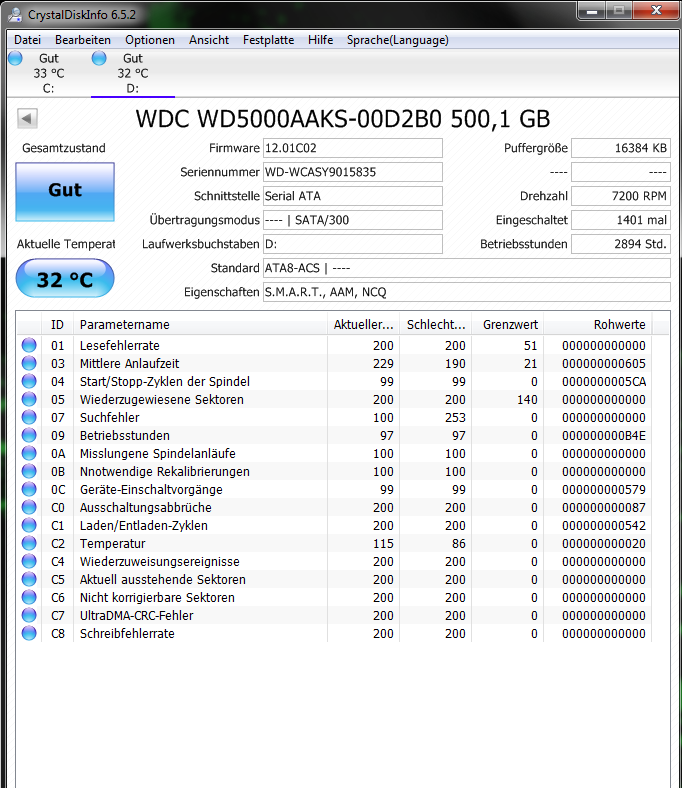Open the Datei menu
Viewport: 682px width, 788px height.
[x=27, y=40]
